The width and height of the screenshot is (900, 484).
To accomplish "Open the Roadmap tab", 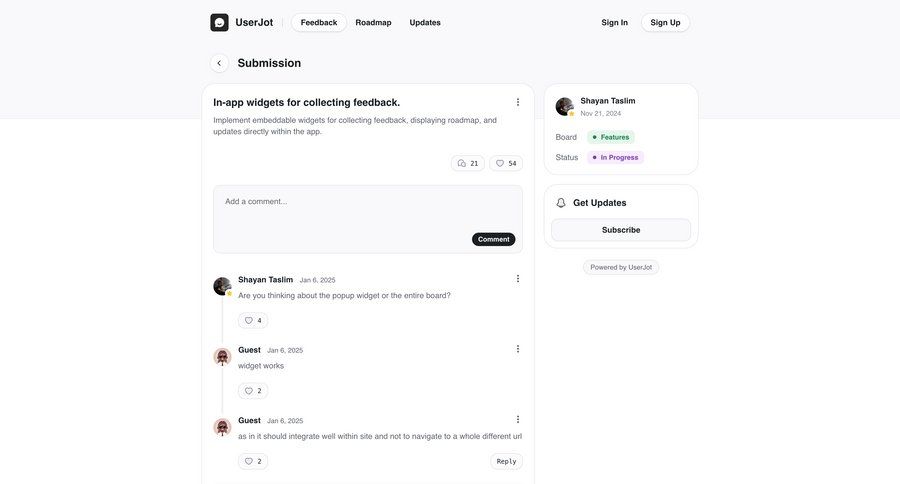I will coord(373,22).
